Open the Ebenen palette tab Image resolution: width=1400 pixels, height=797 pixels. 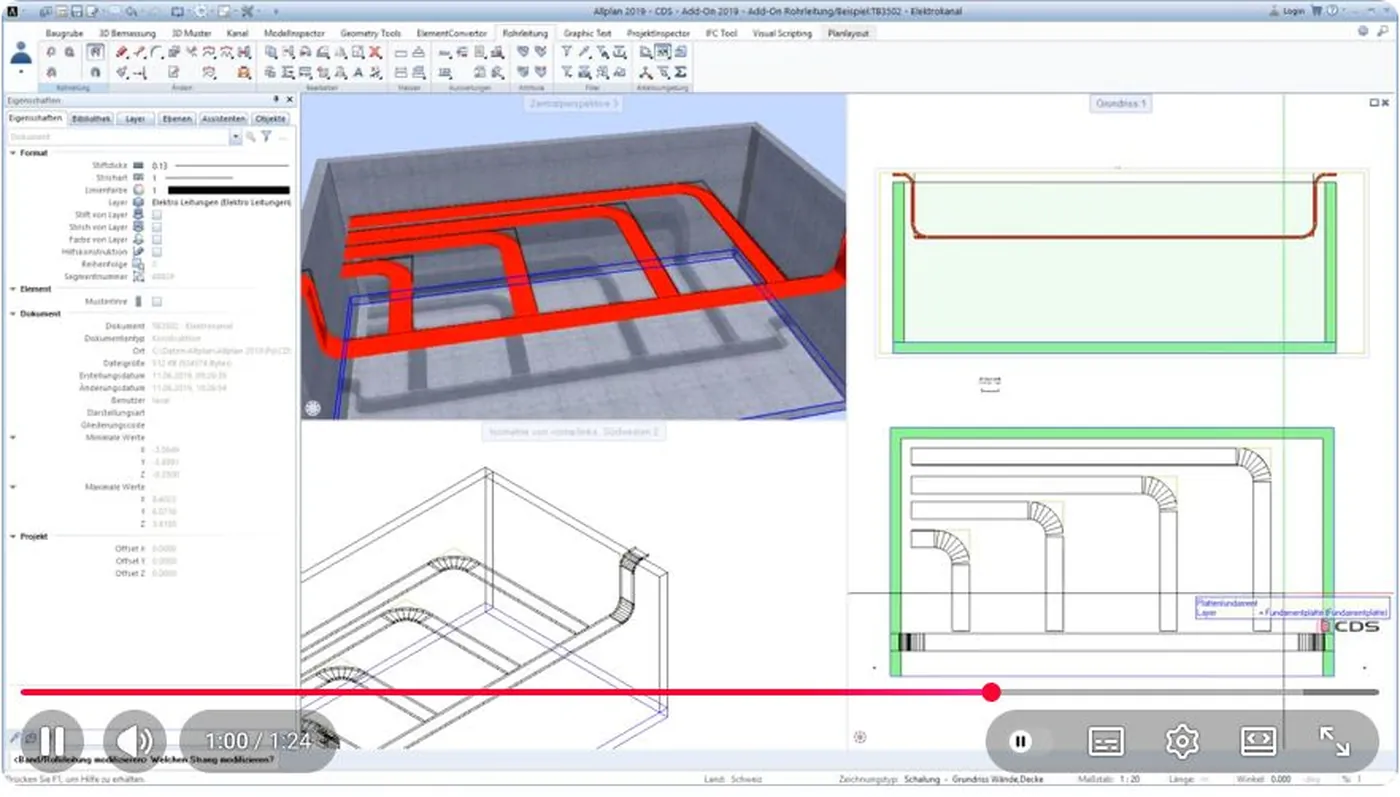click(176, 118)
